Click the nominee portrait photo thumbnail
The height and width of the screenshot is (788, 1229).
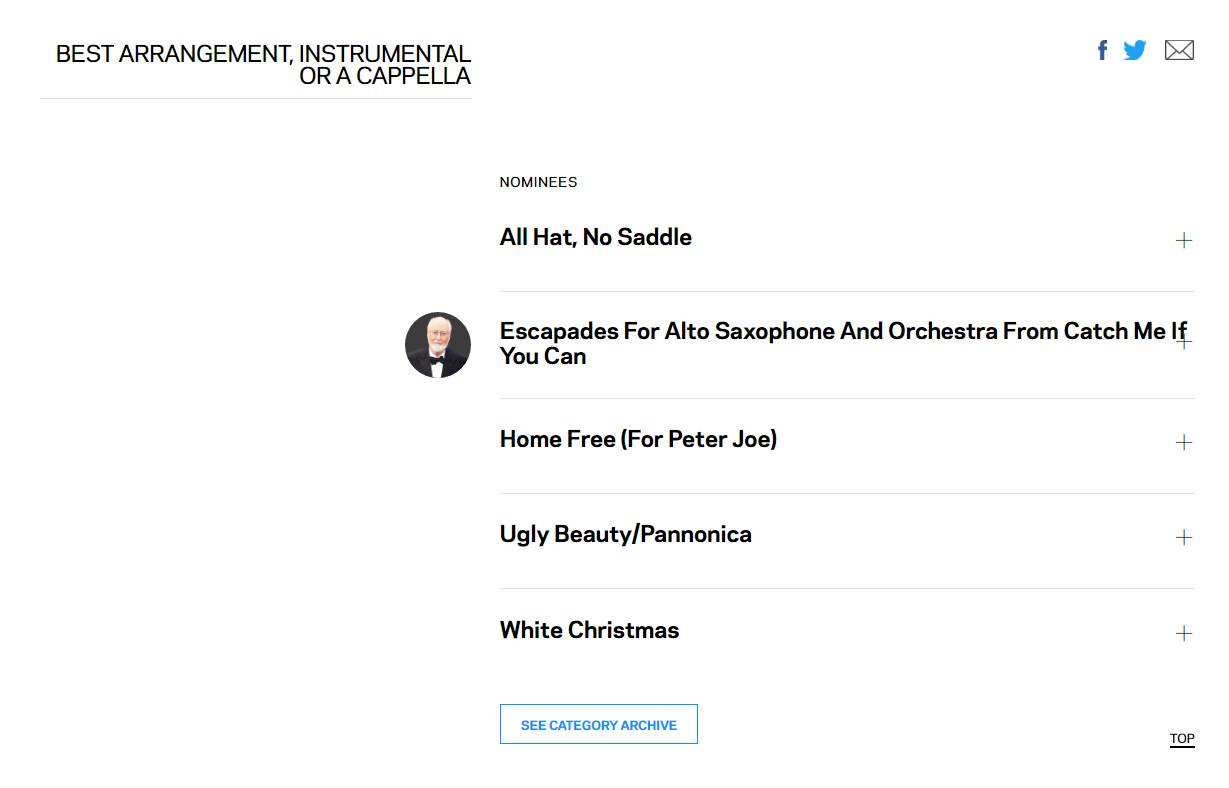[438, 345]
